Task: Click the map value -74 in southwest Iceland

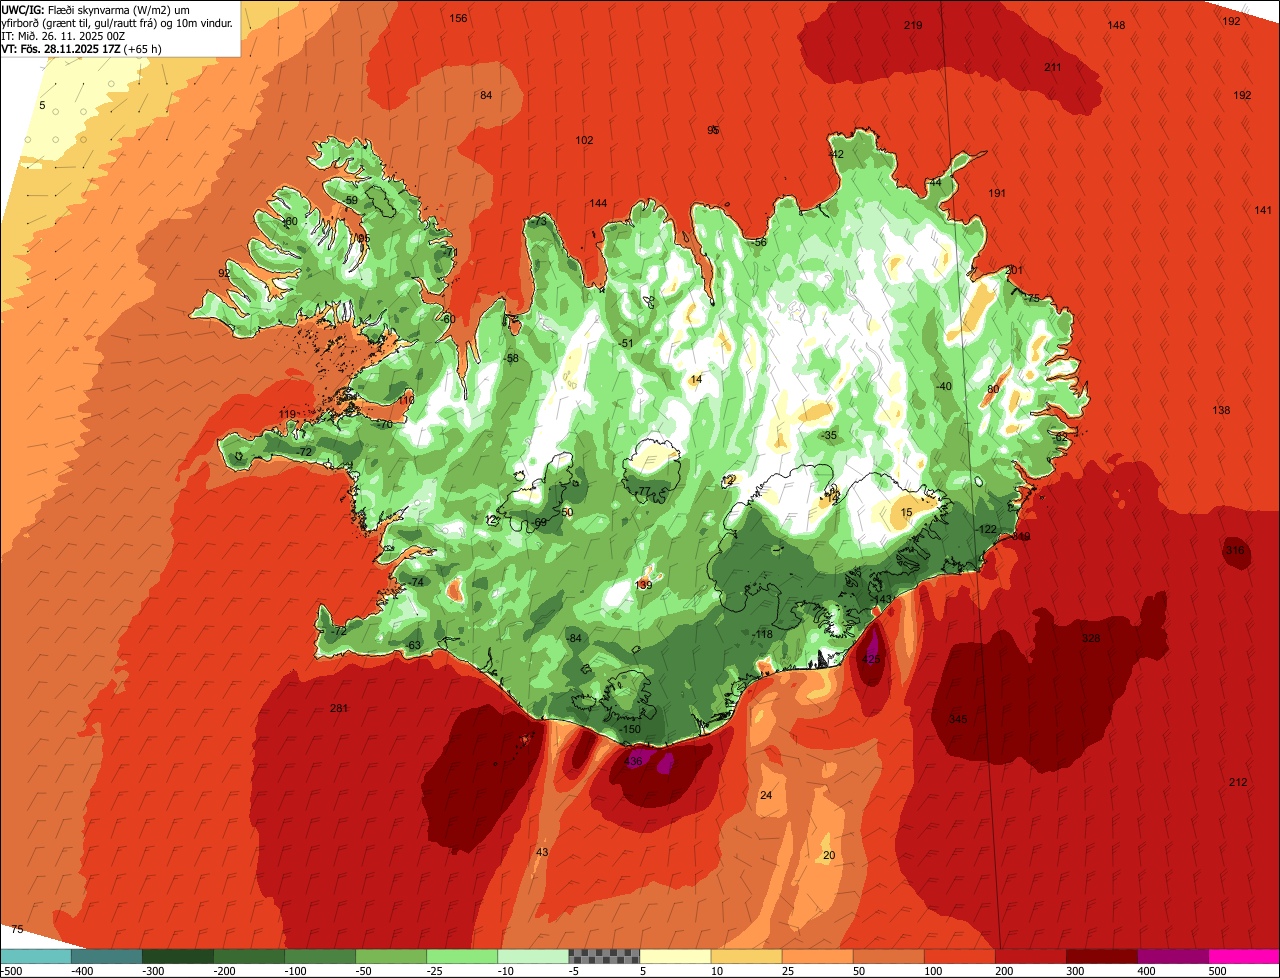Action: (417, 583)
